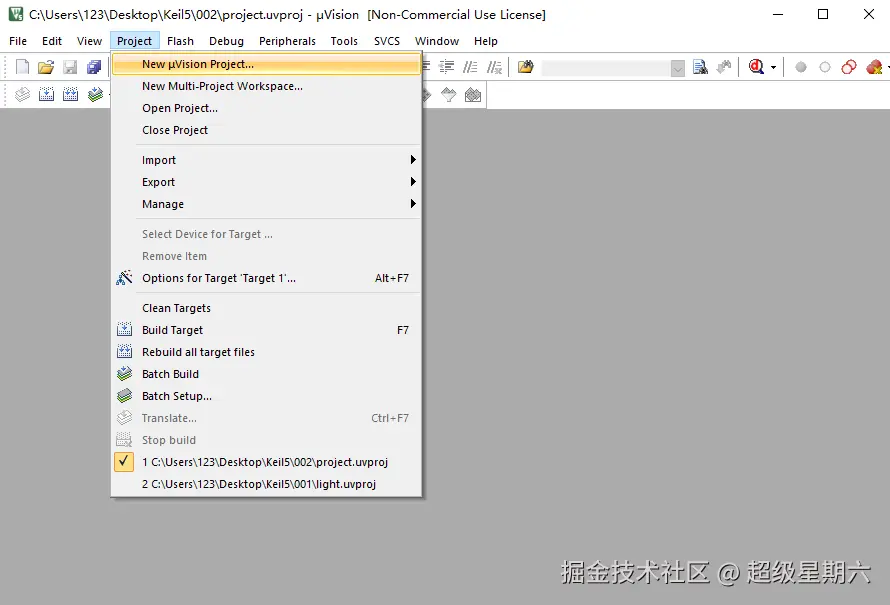
Task: Click the Kill All Breakpoints icon
Action: (874, 67)
